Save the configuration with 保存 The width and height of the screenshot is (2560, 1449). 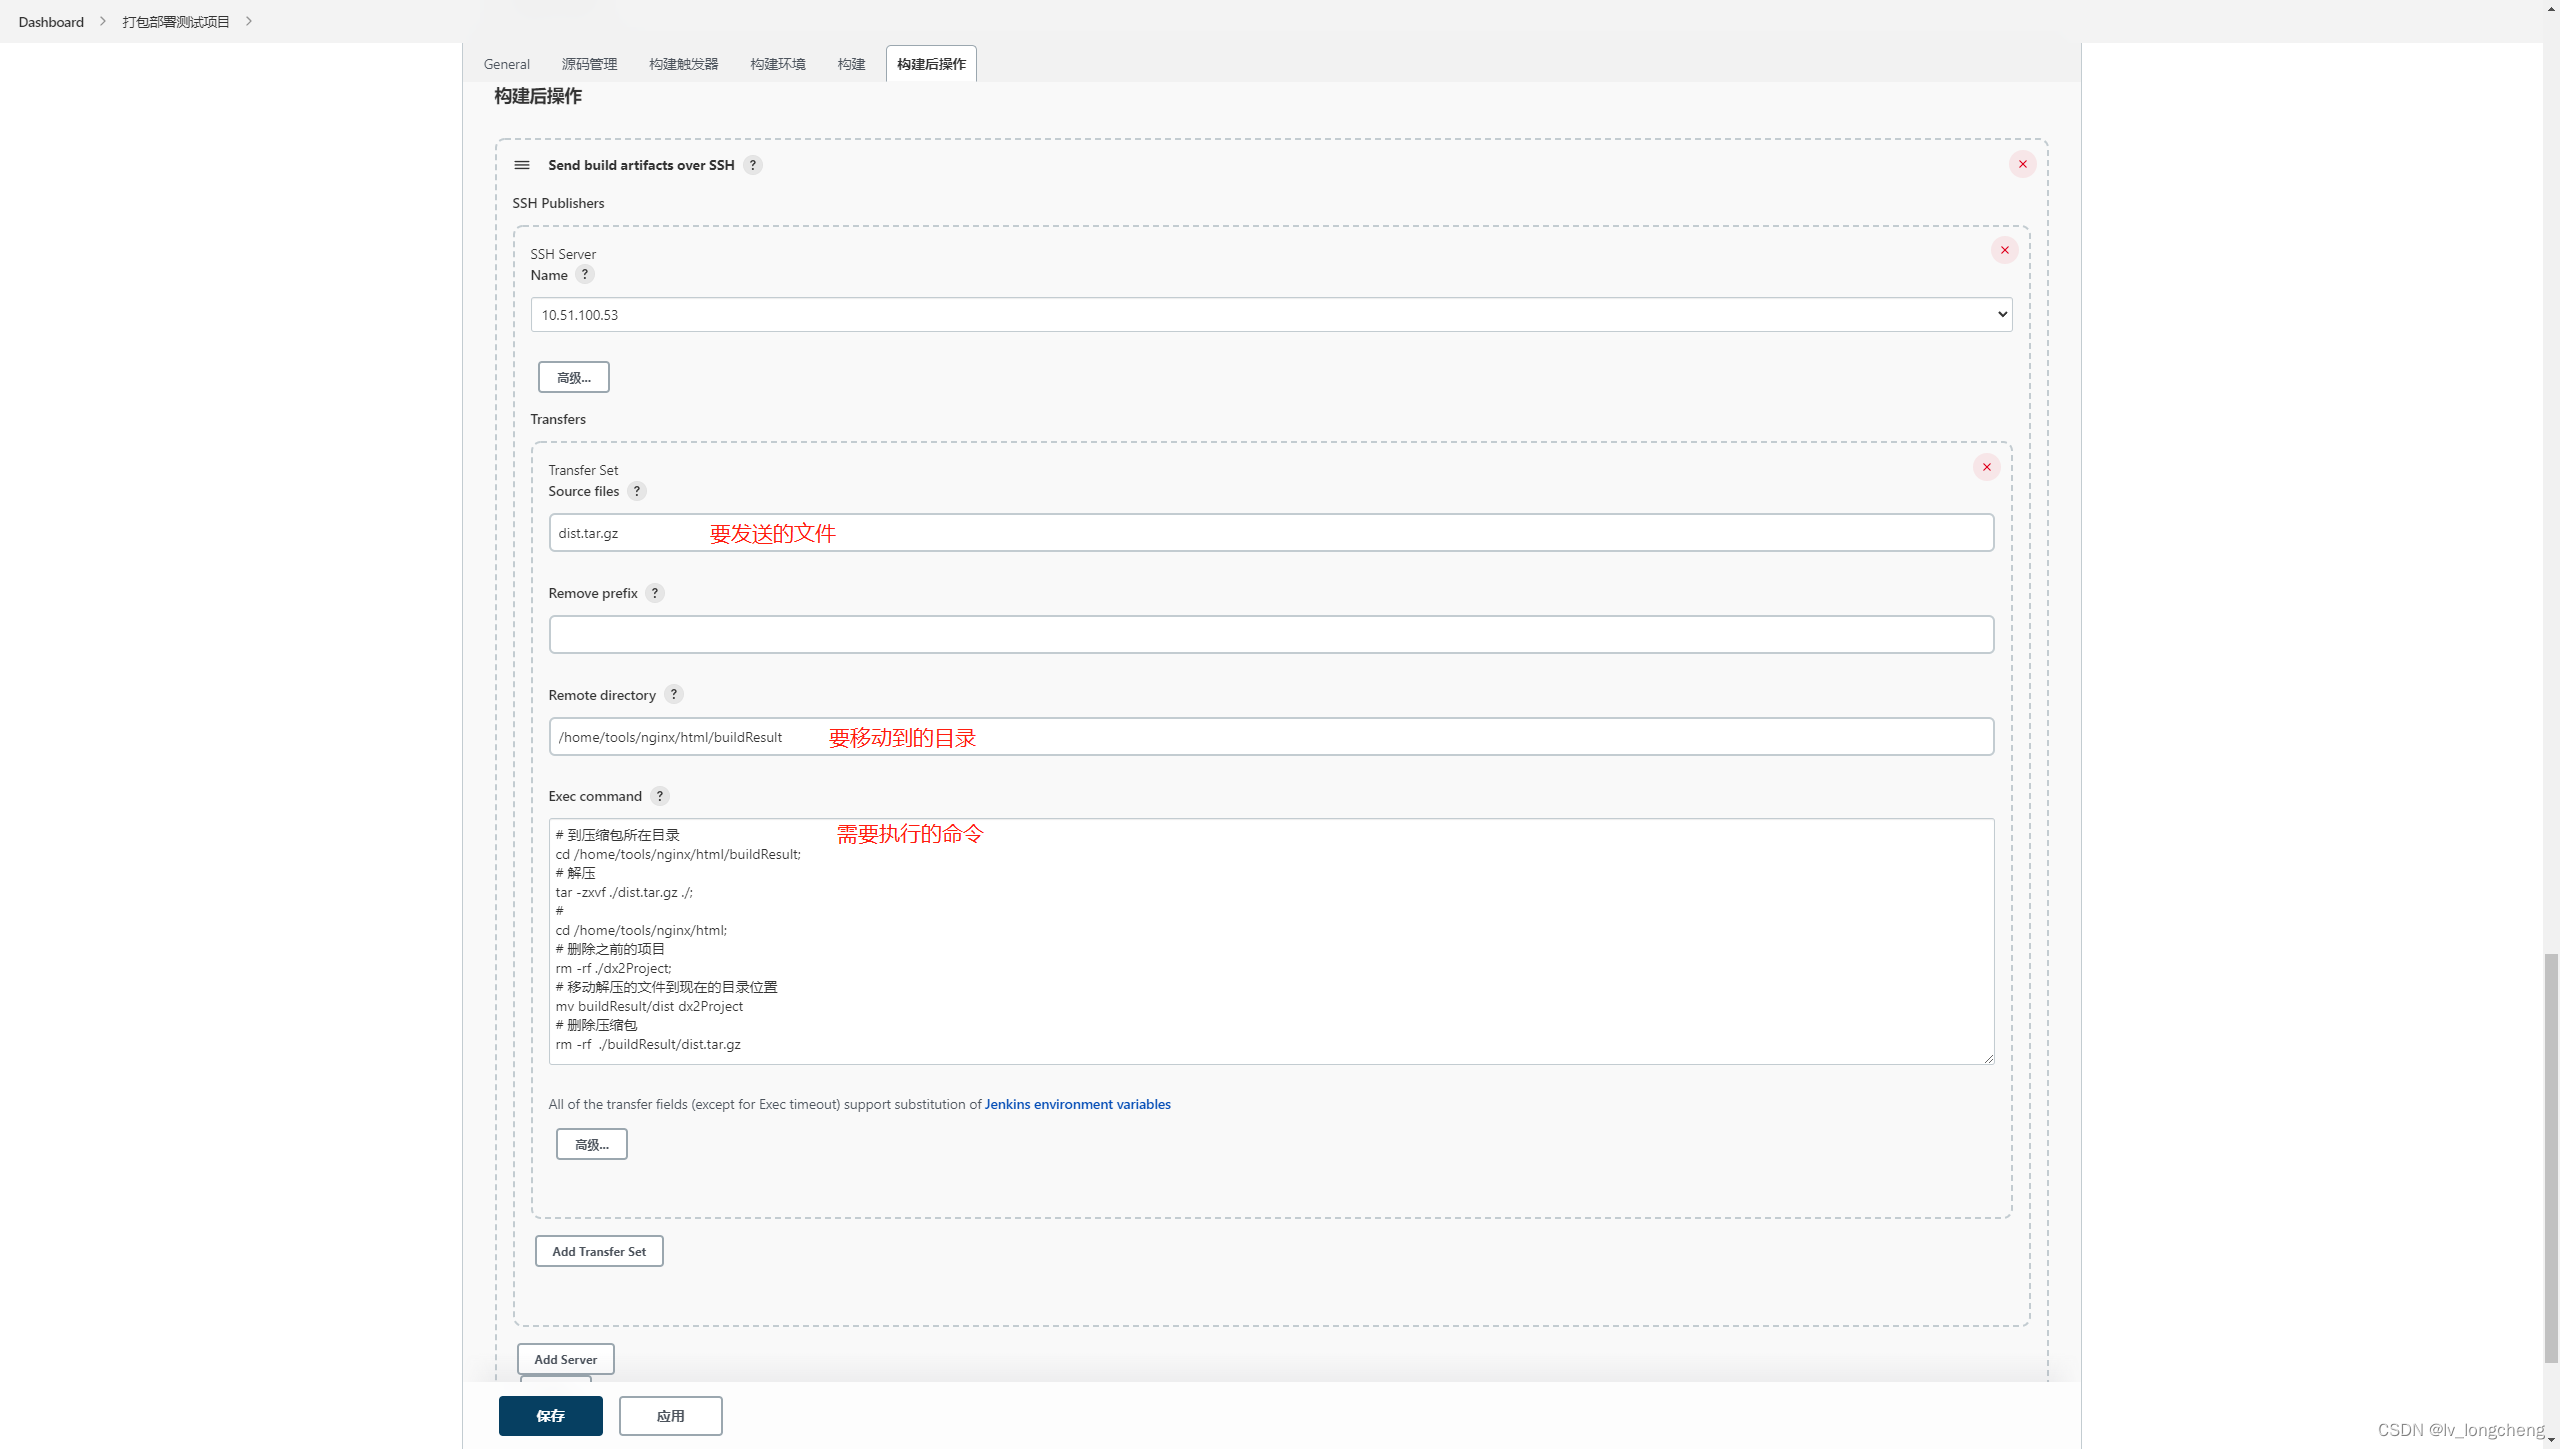pyautogui.click(x=551, y=1416)
